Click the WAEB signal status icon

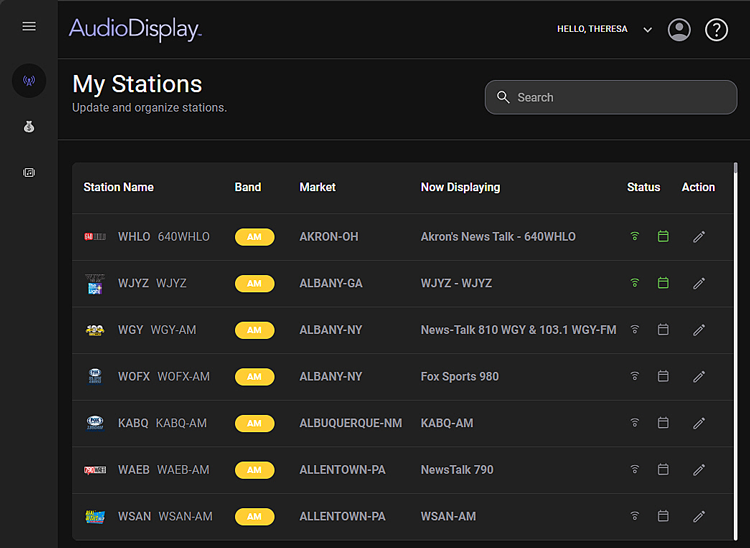click(635, 470)
